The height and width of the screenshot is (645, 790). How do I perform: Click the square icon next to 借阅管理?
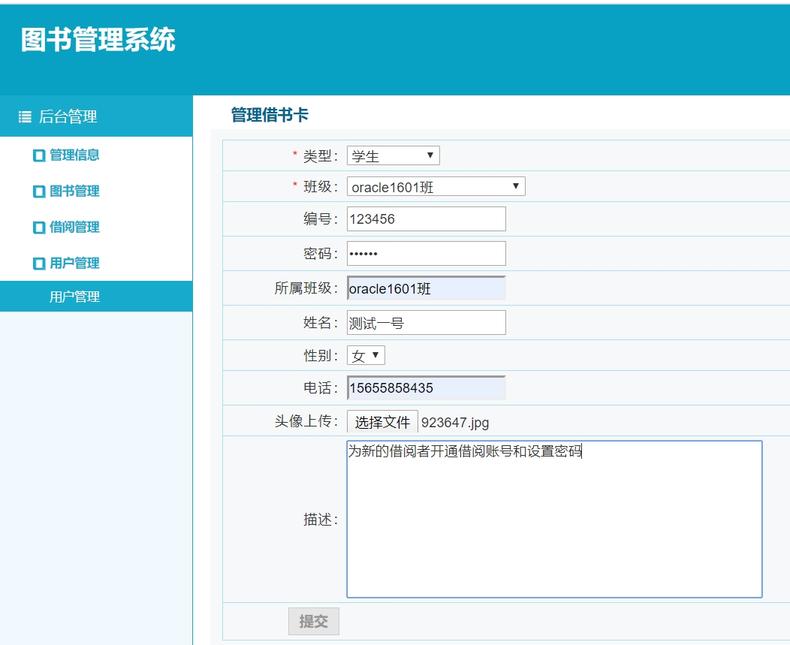click(x=39, y=227)
